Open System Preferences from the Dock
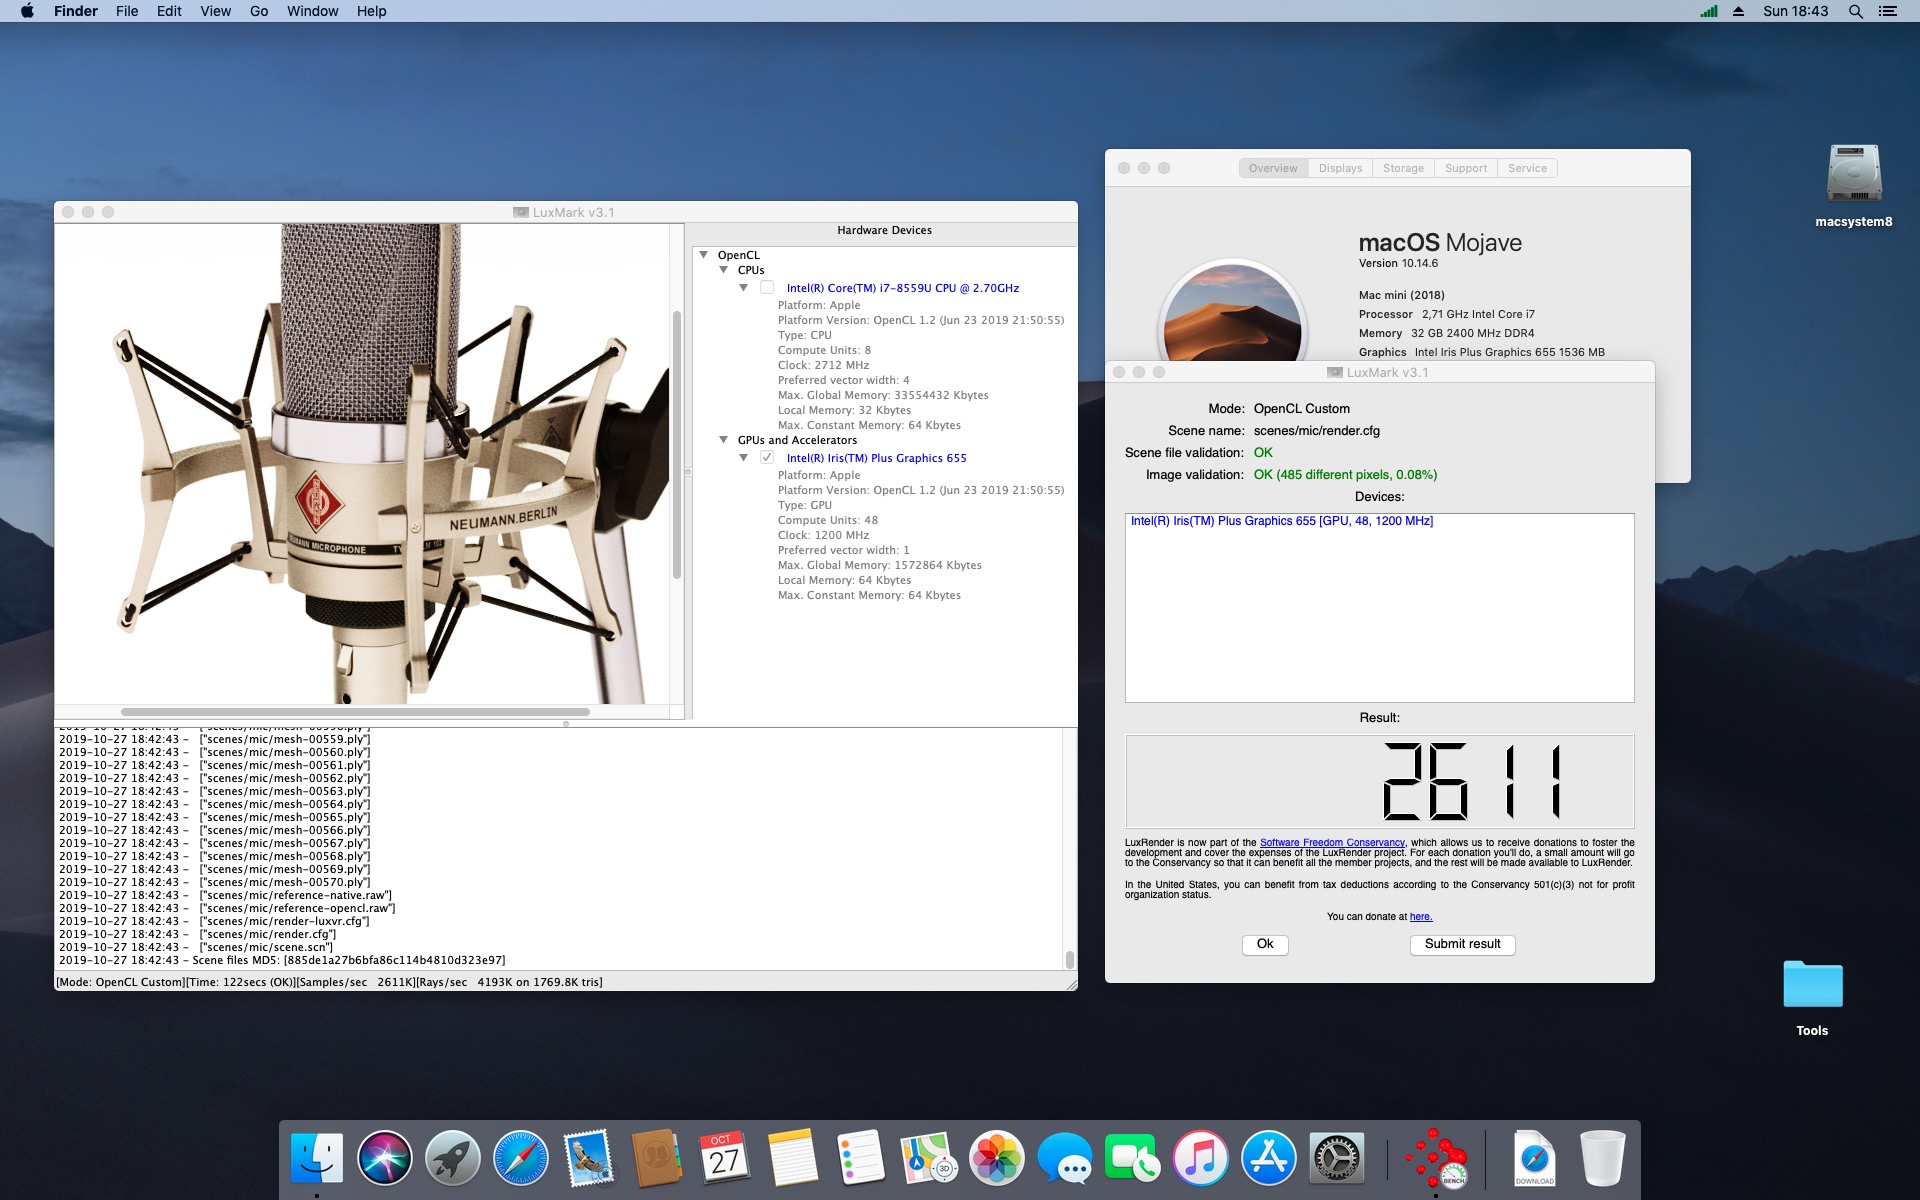Image resolution: width=1920 pixels, height=1200 pixels. pos(1337,1158)
